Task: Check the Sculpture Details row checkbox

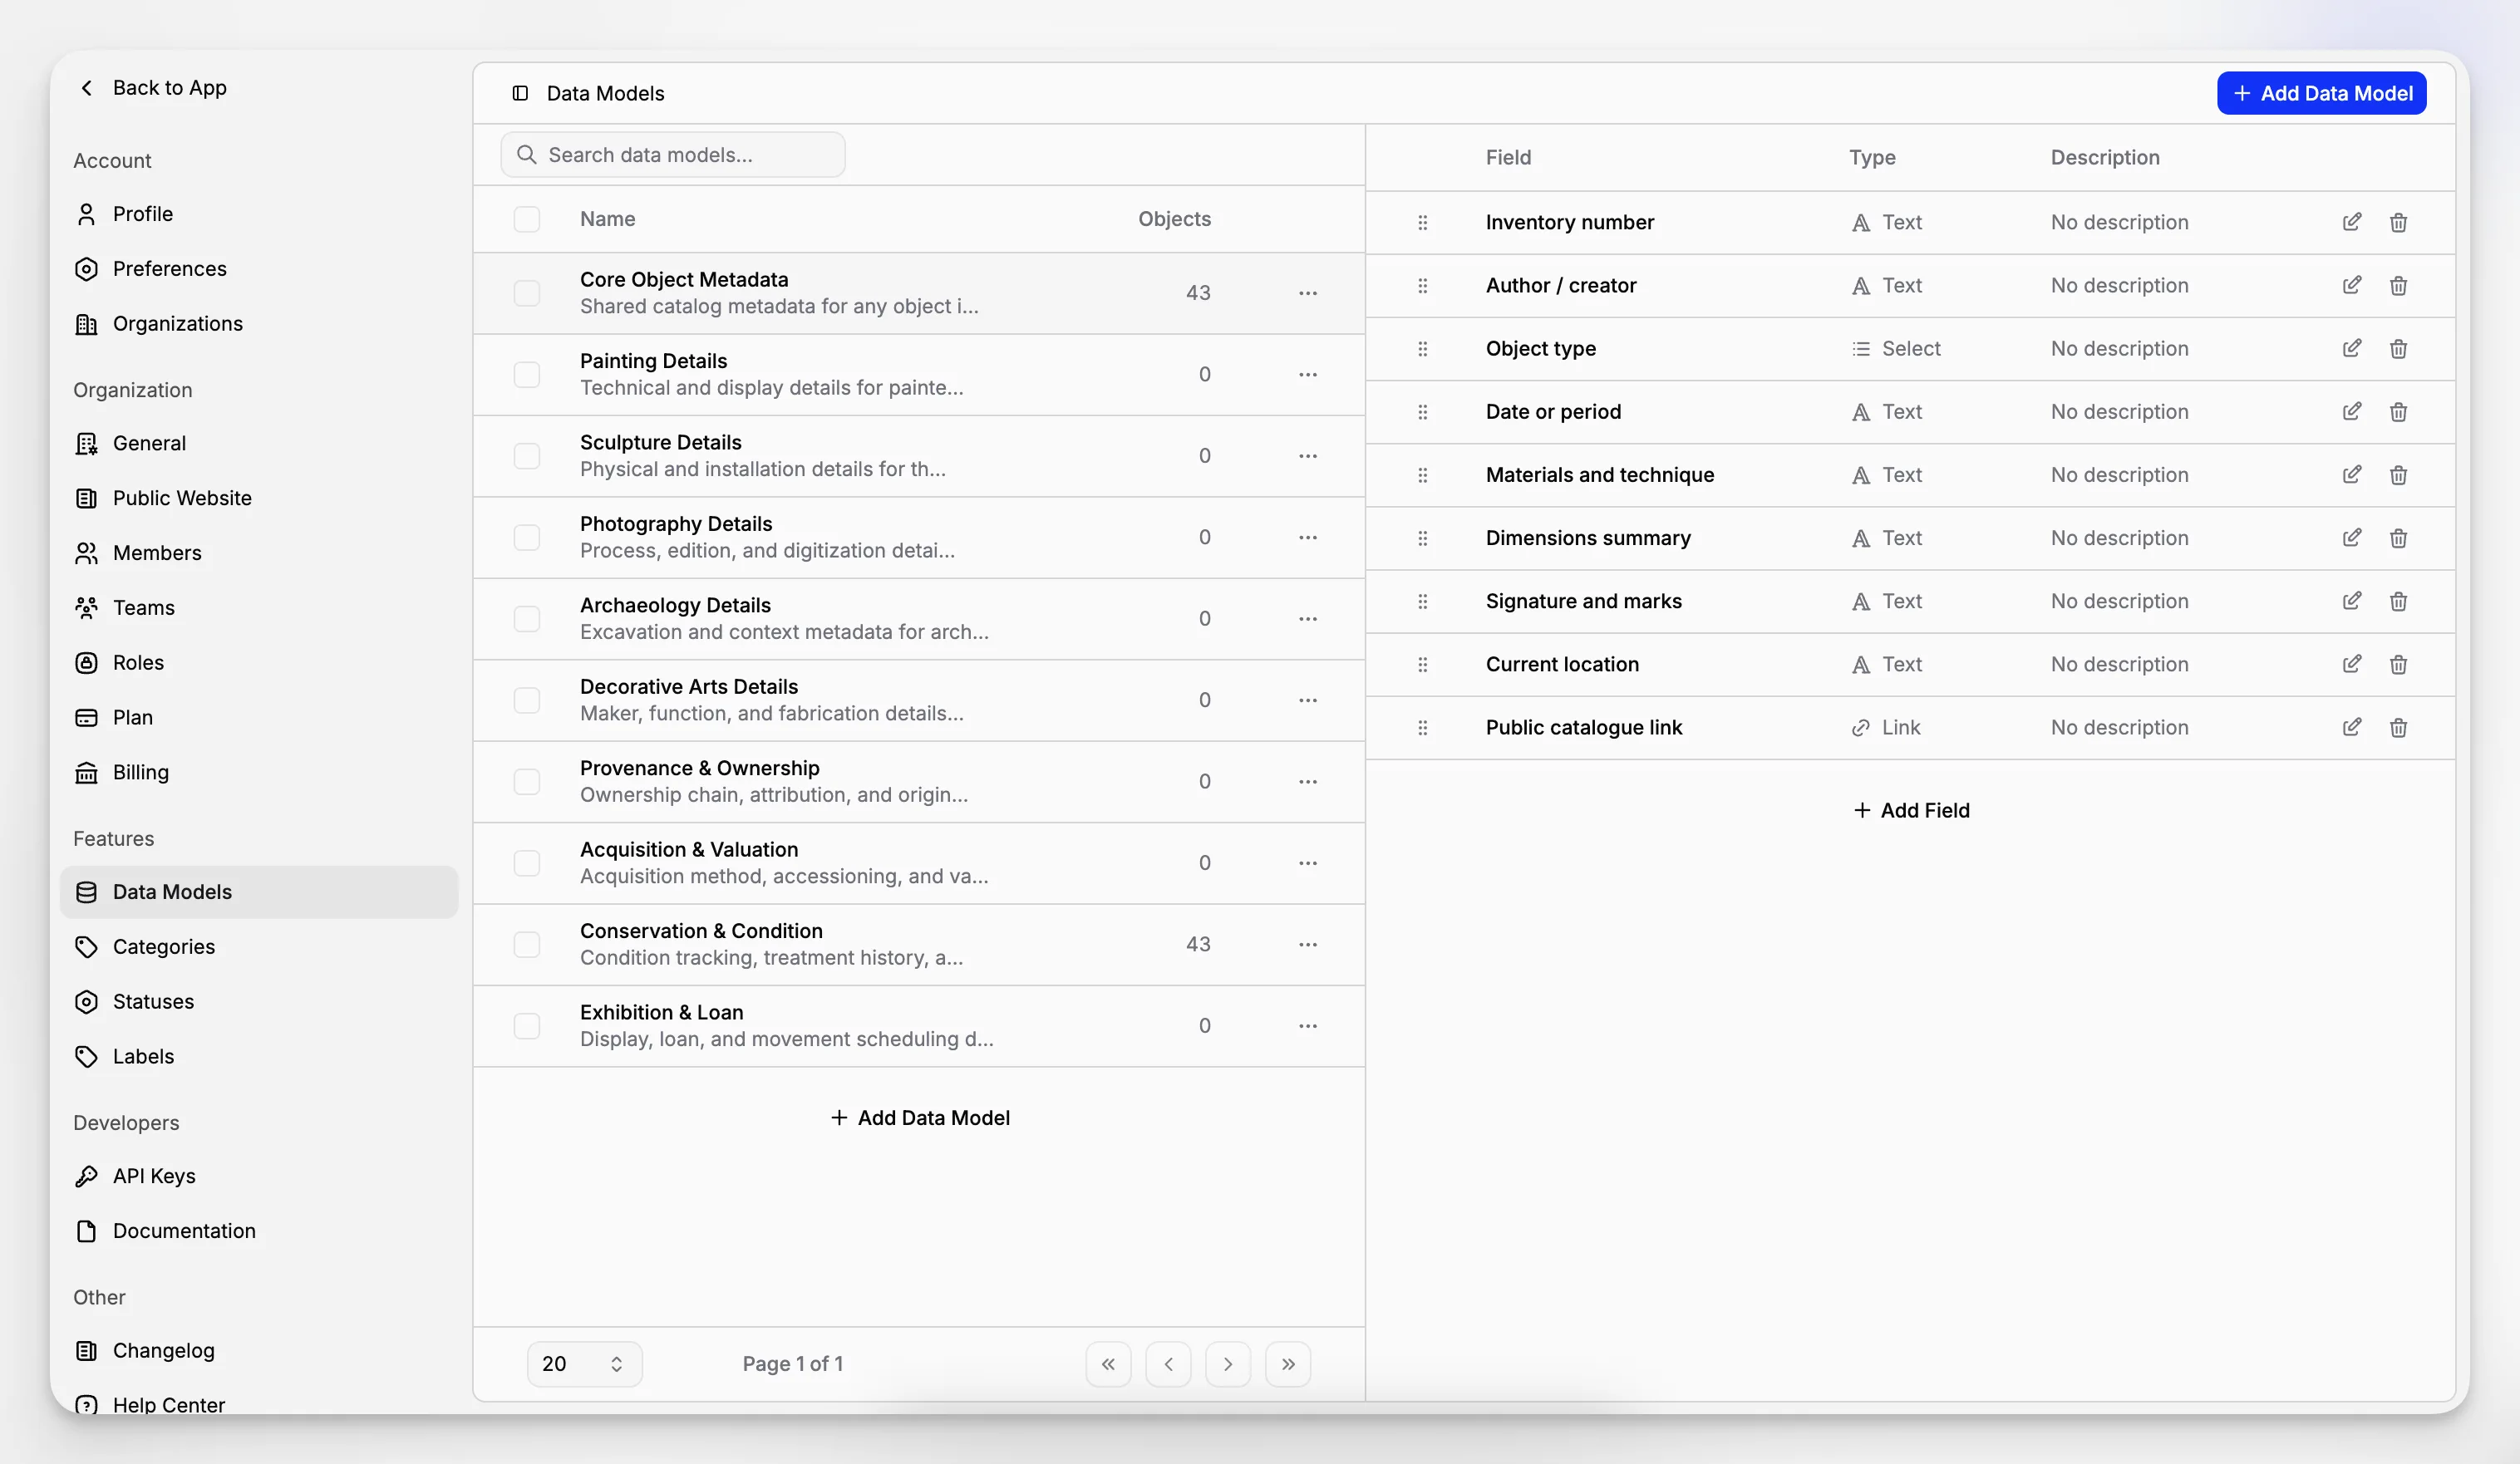Action: tap(527, 456)
